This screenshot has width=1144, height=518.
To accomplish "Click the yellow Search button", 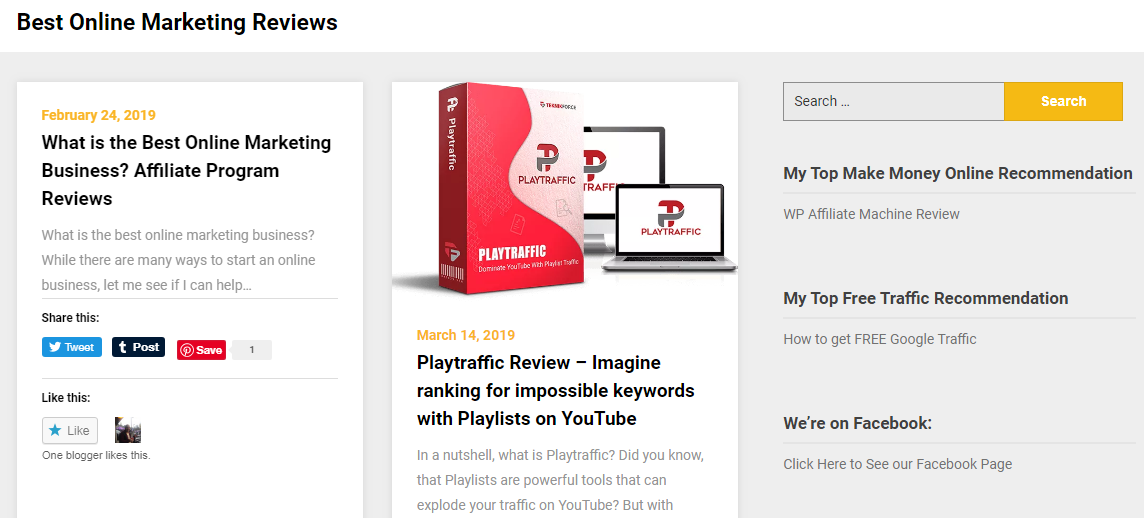I will (1063, 101).
